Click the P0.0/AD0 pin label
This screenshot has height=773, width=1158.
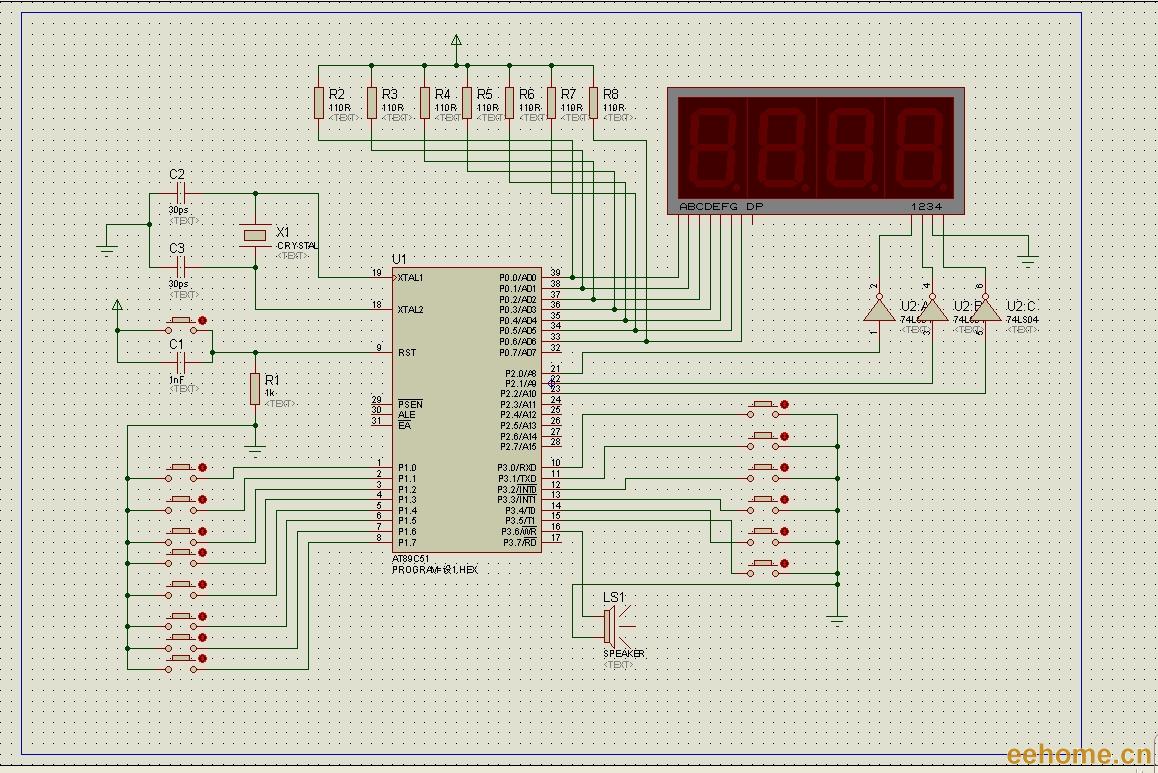pyautogui.click(x=518, y=278)
